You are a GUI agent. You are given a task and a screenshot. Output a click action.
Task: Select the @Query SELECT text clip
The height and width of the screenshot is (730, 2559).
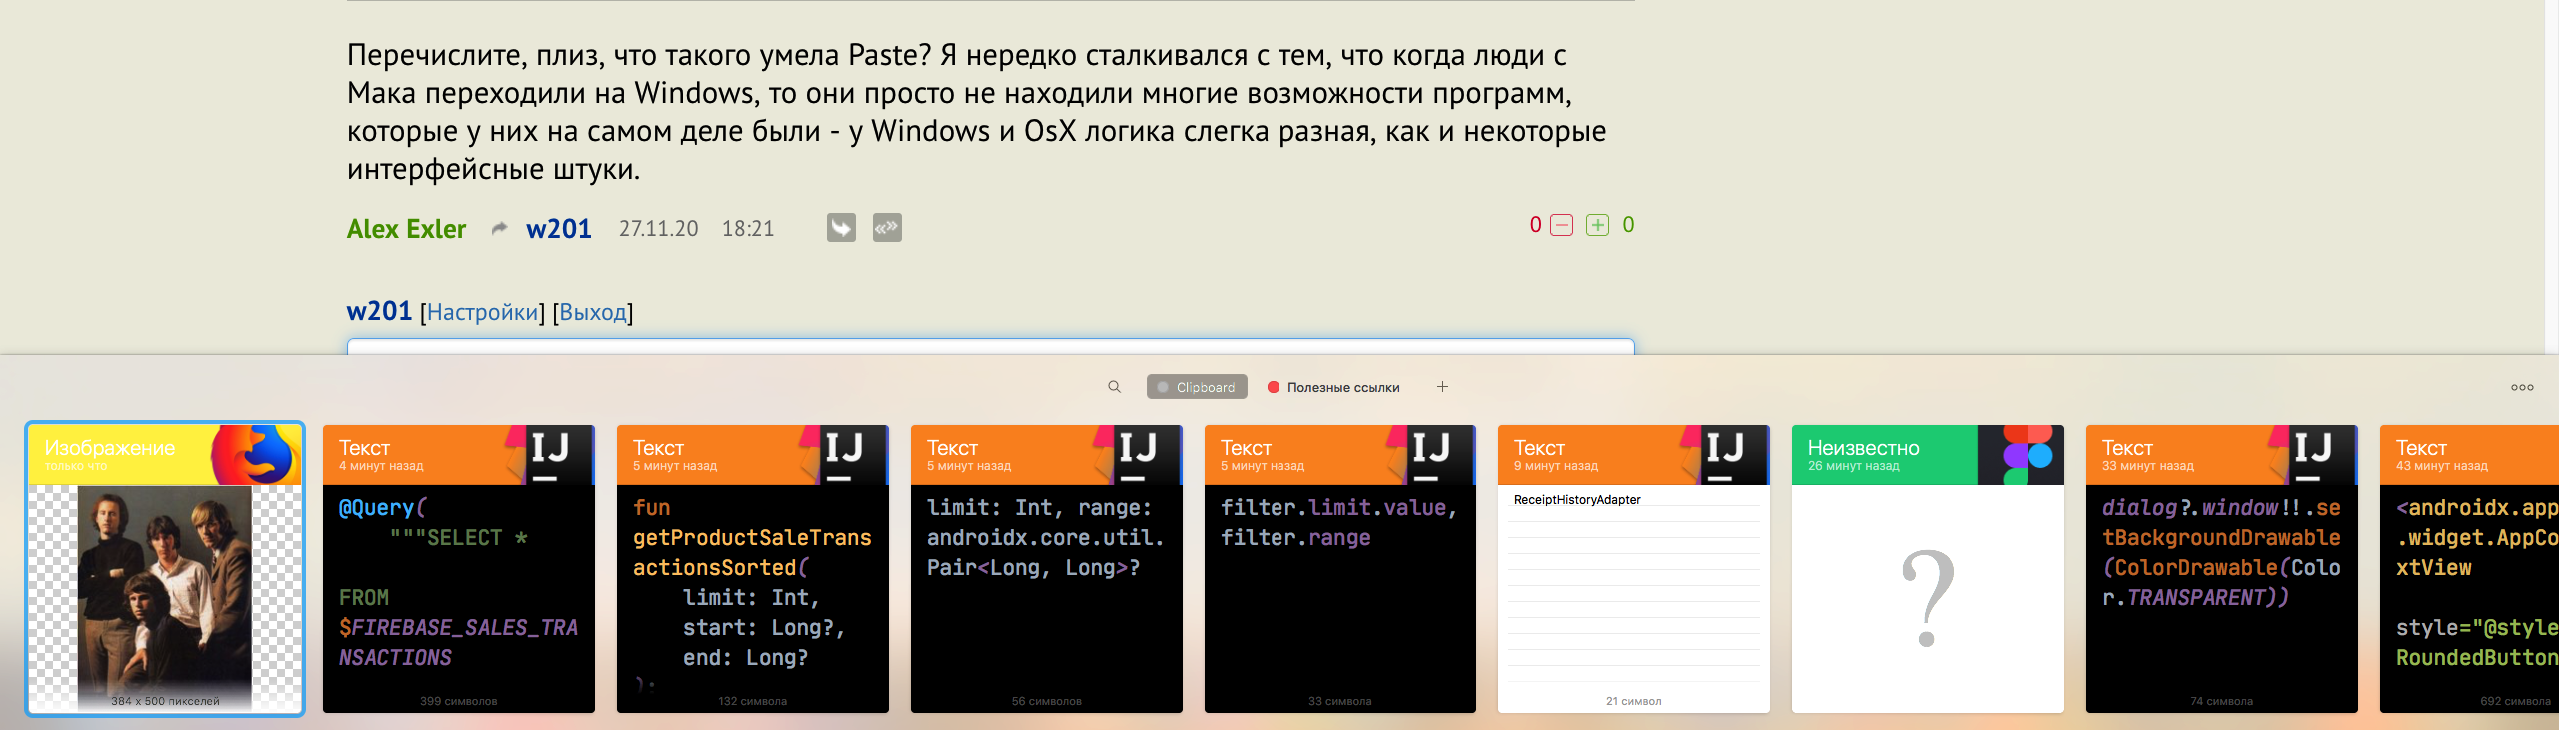pos(458,568)
